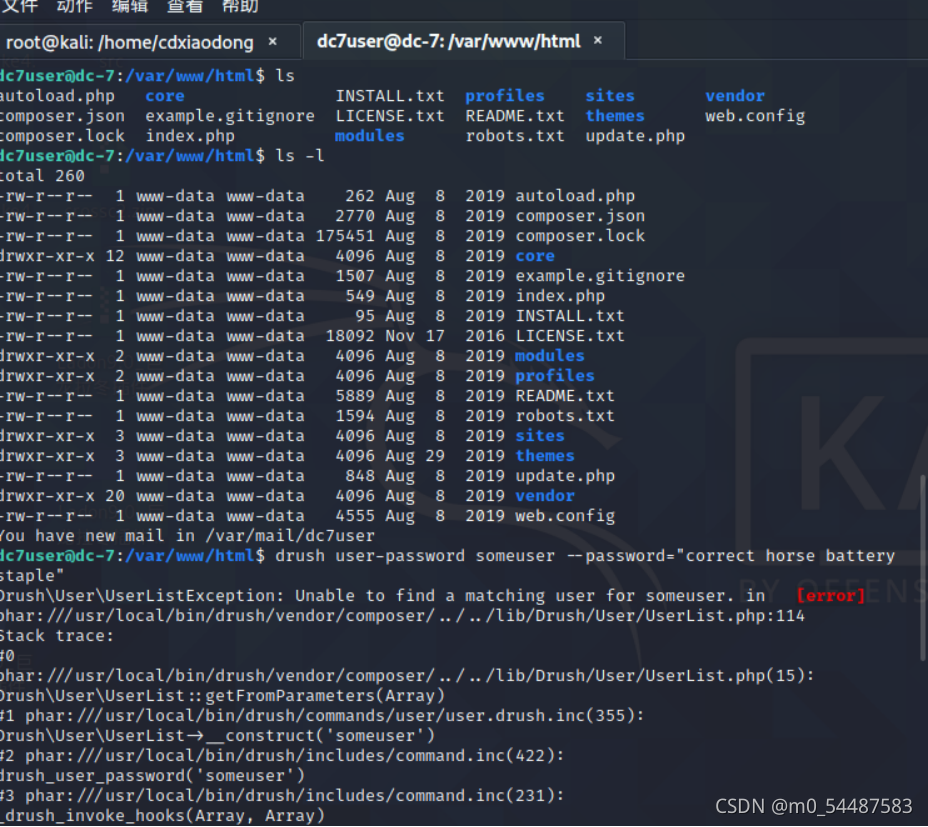Click the core directory in ls -l listing
This screenshot has height=827, width=928.
(535, 256)
